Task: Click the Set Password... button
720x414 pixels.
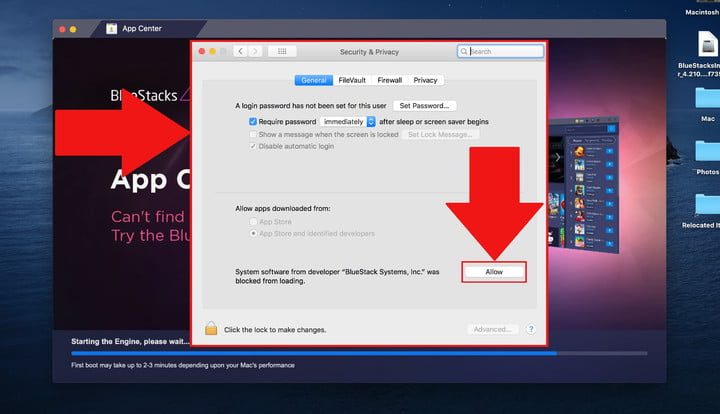Action: pos(424,106)
